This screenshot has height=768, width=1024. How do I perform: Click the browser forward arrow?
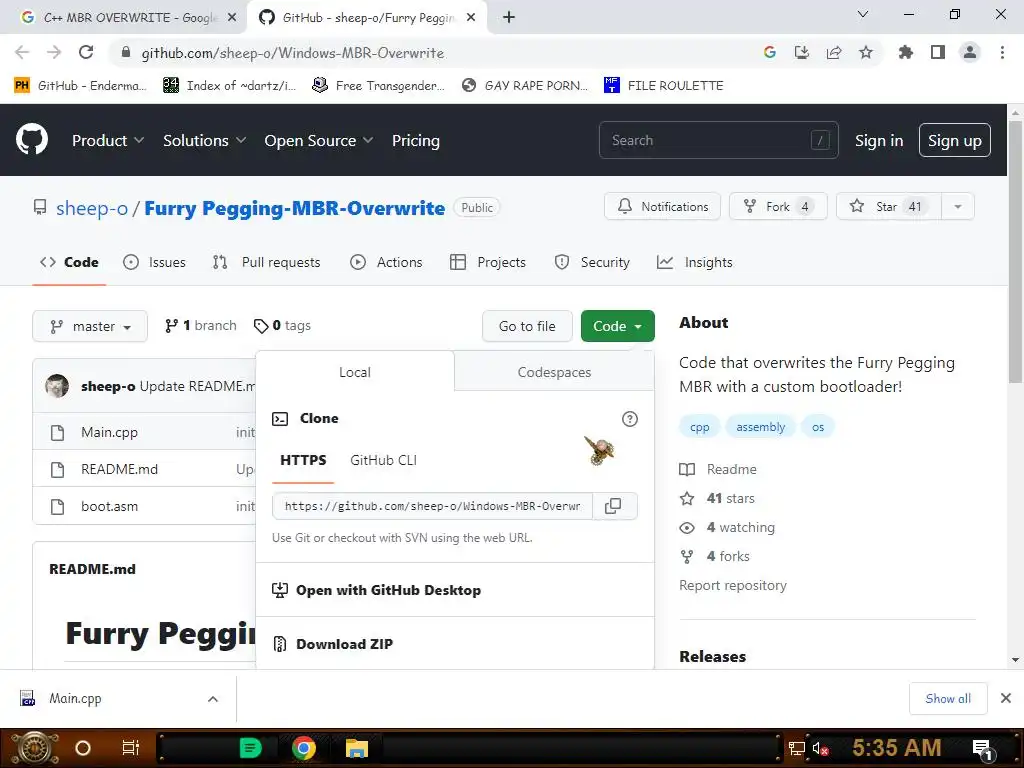coord(54,53)
